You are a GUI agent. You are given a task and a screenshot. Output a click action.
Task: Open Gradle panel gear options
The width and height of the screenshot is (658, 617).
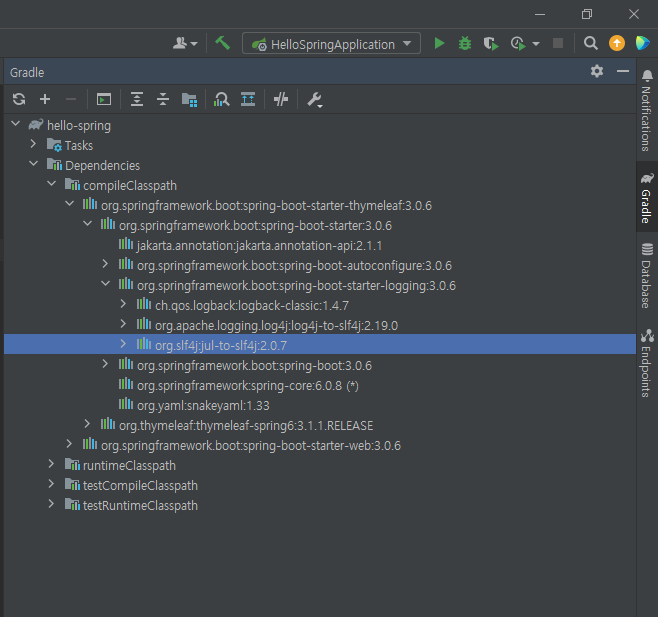pyautogui.click(x=597, y=71)
